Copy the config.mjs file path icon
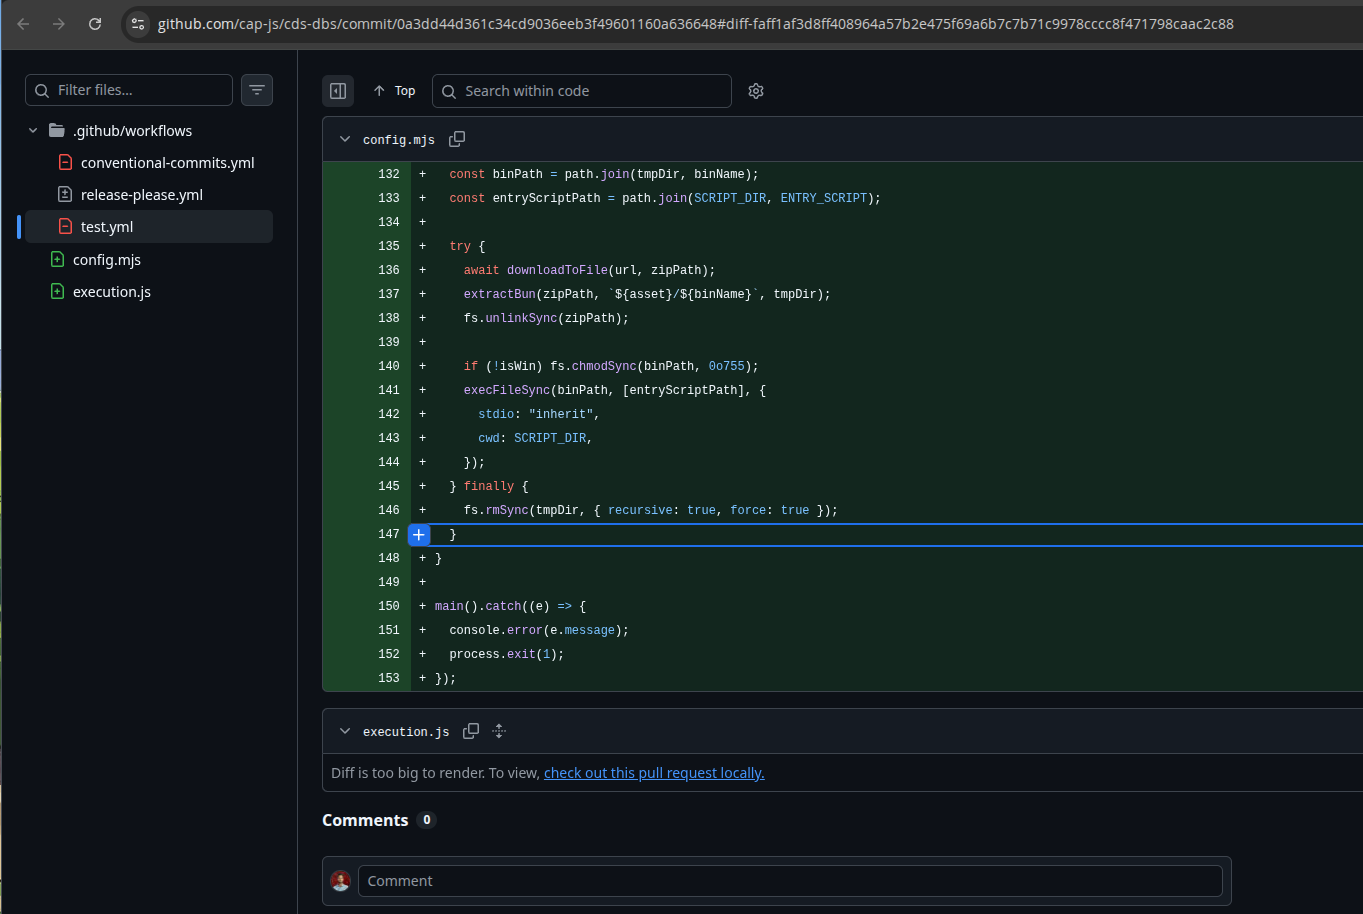Image resolution: width=1363 pixels, height=914 pixels. (458, 139)
